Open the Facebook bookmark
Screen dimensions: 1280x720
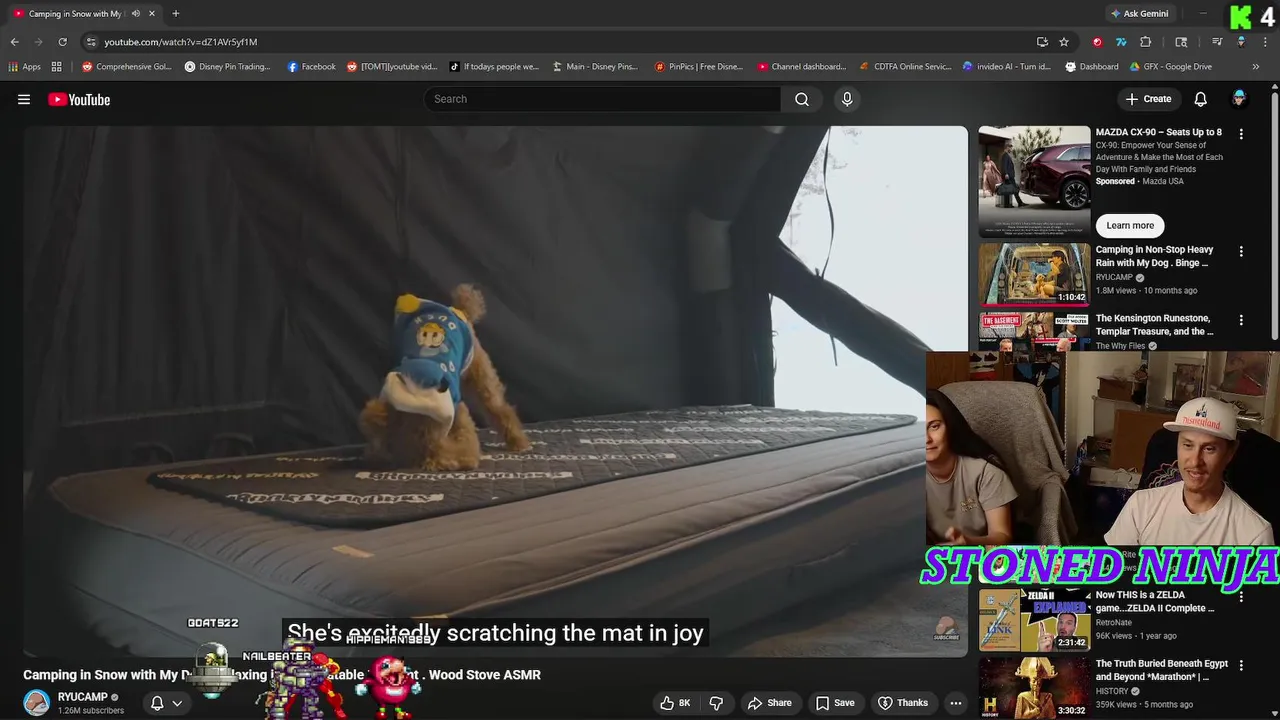312,67
